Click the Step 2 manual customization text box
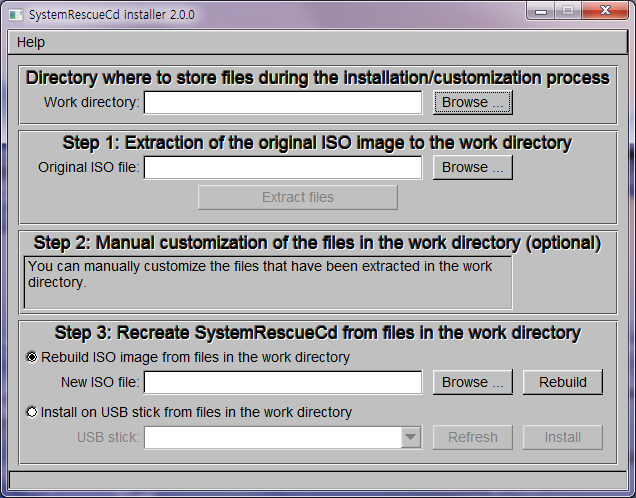 (268, 283)
